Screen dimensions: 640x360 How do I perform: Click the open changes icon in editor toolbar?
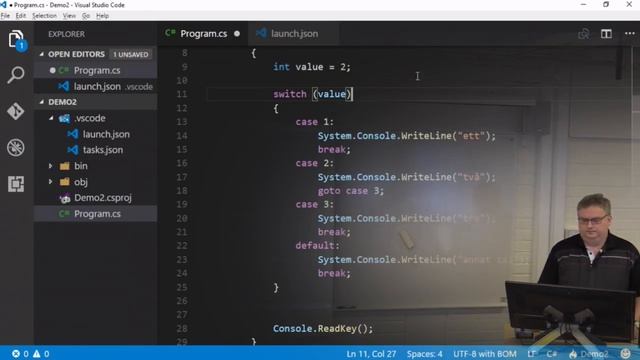tap(584, 34)
